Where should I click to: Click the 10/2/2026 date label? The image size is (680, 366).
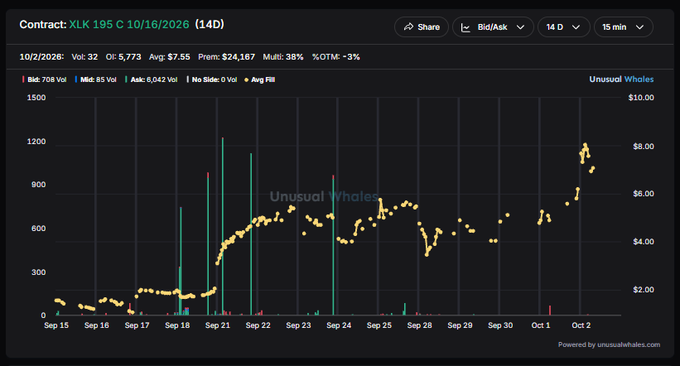pyautogui.click(x=42, y=57)
